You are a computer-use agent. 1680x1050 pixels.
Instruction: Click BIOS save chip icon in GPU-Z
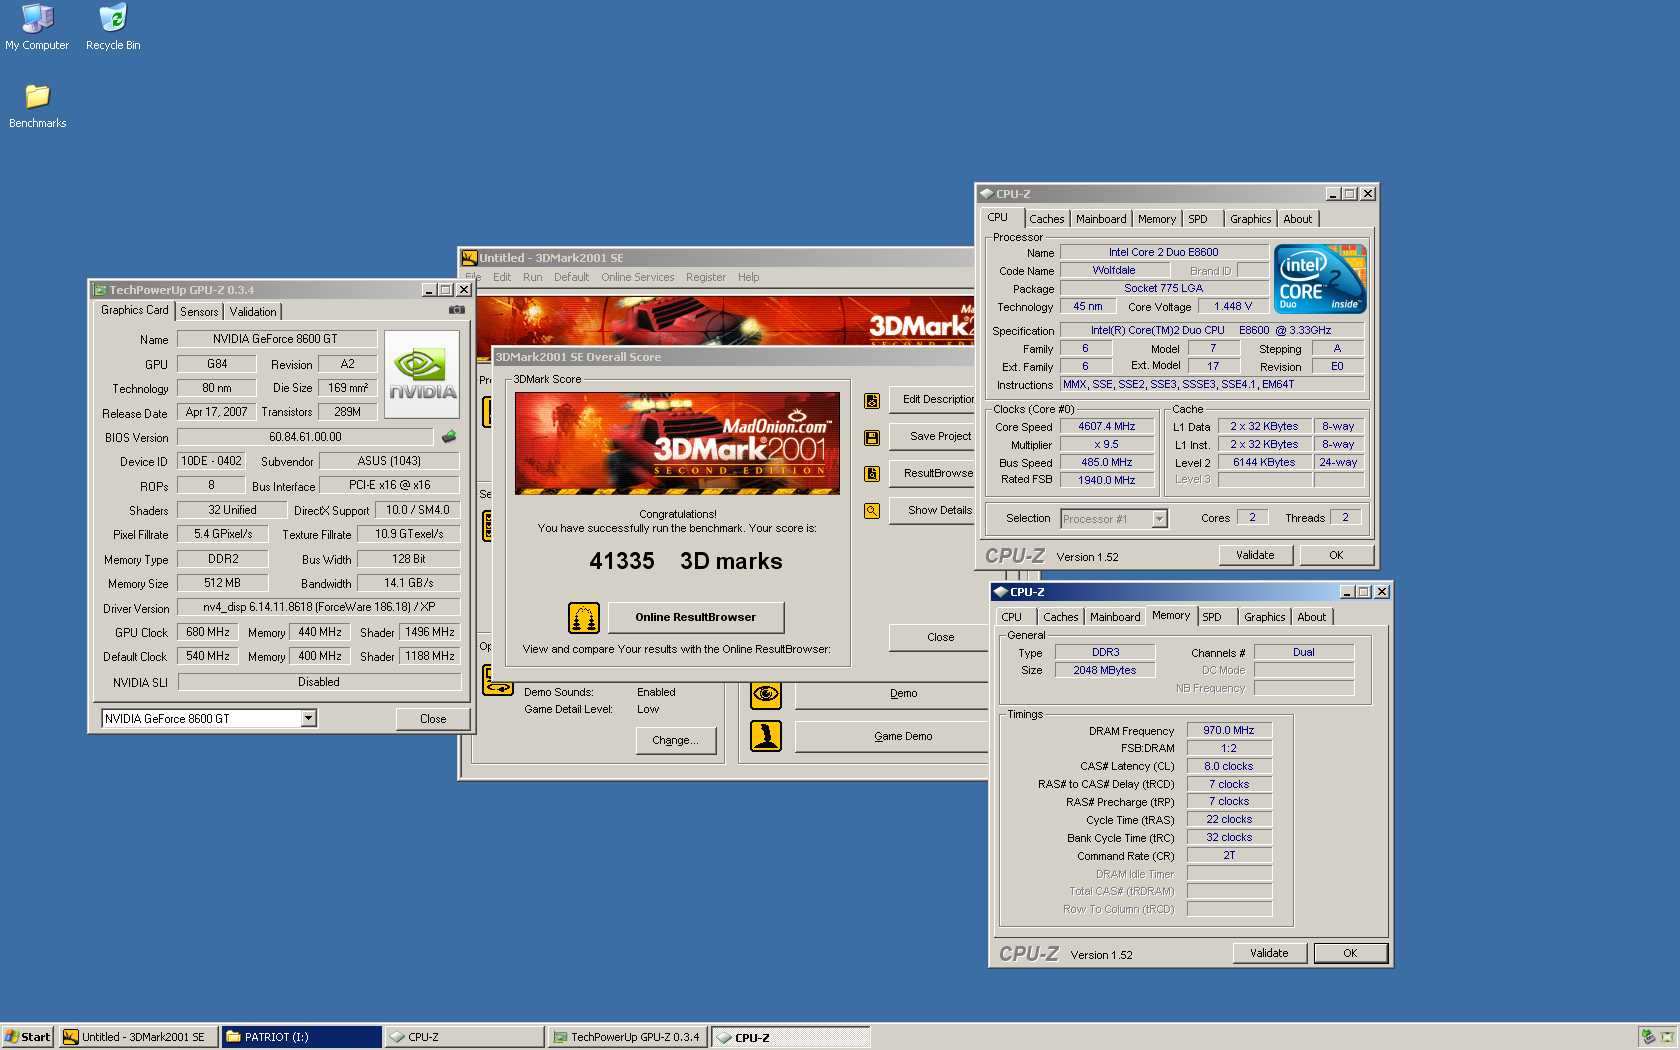pyautogui.click(x=449, y=436)
